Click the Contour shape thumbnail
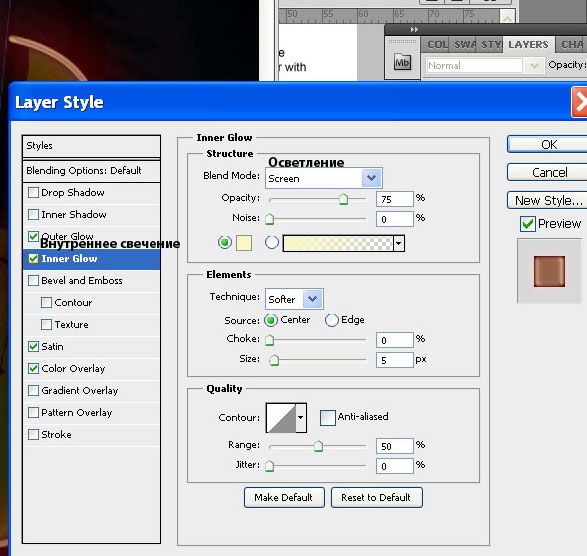This screenshot has height=556, width=587. pyautogui.click(x=281, y=417)
